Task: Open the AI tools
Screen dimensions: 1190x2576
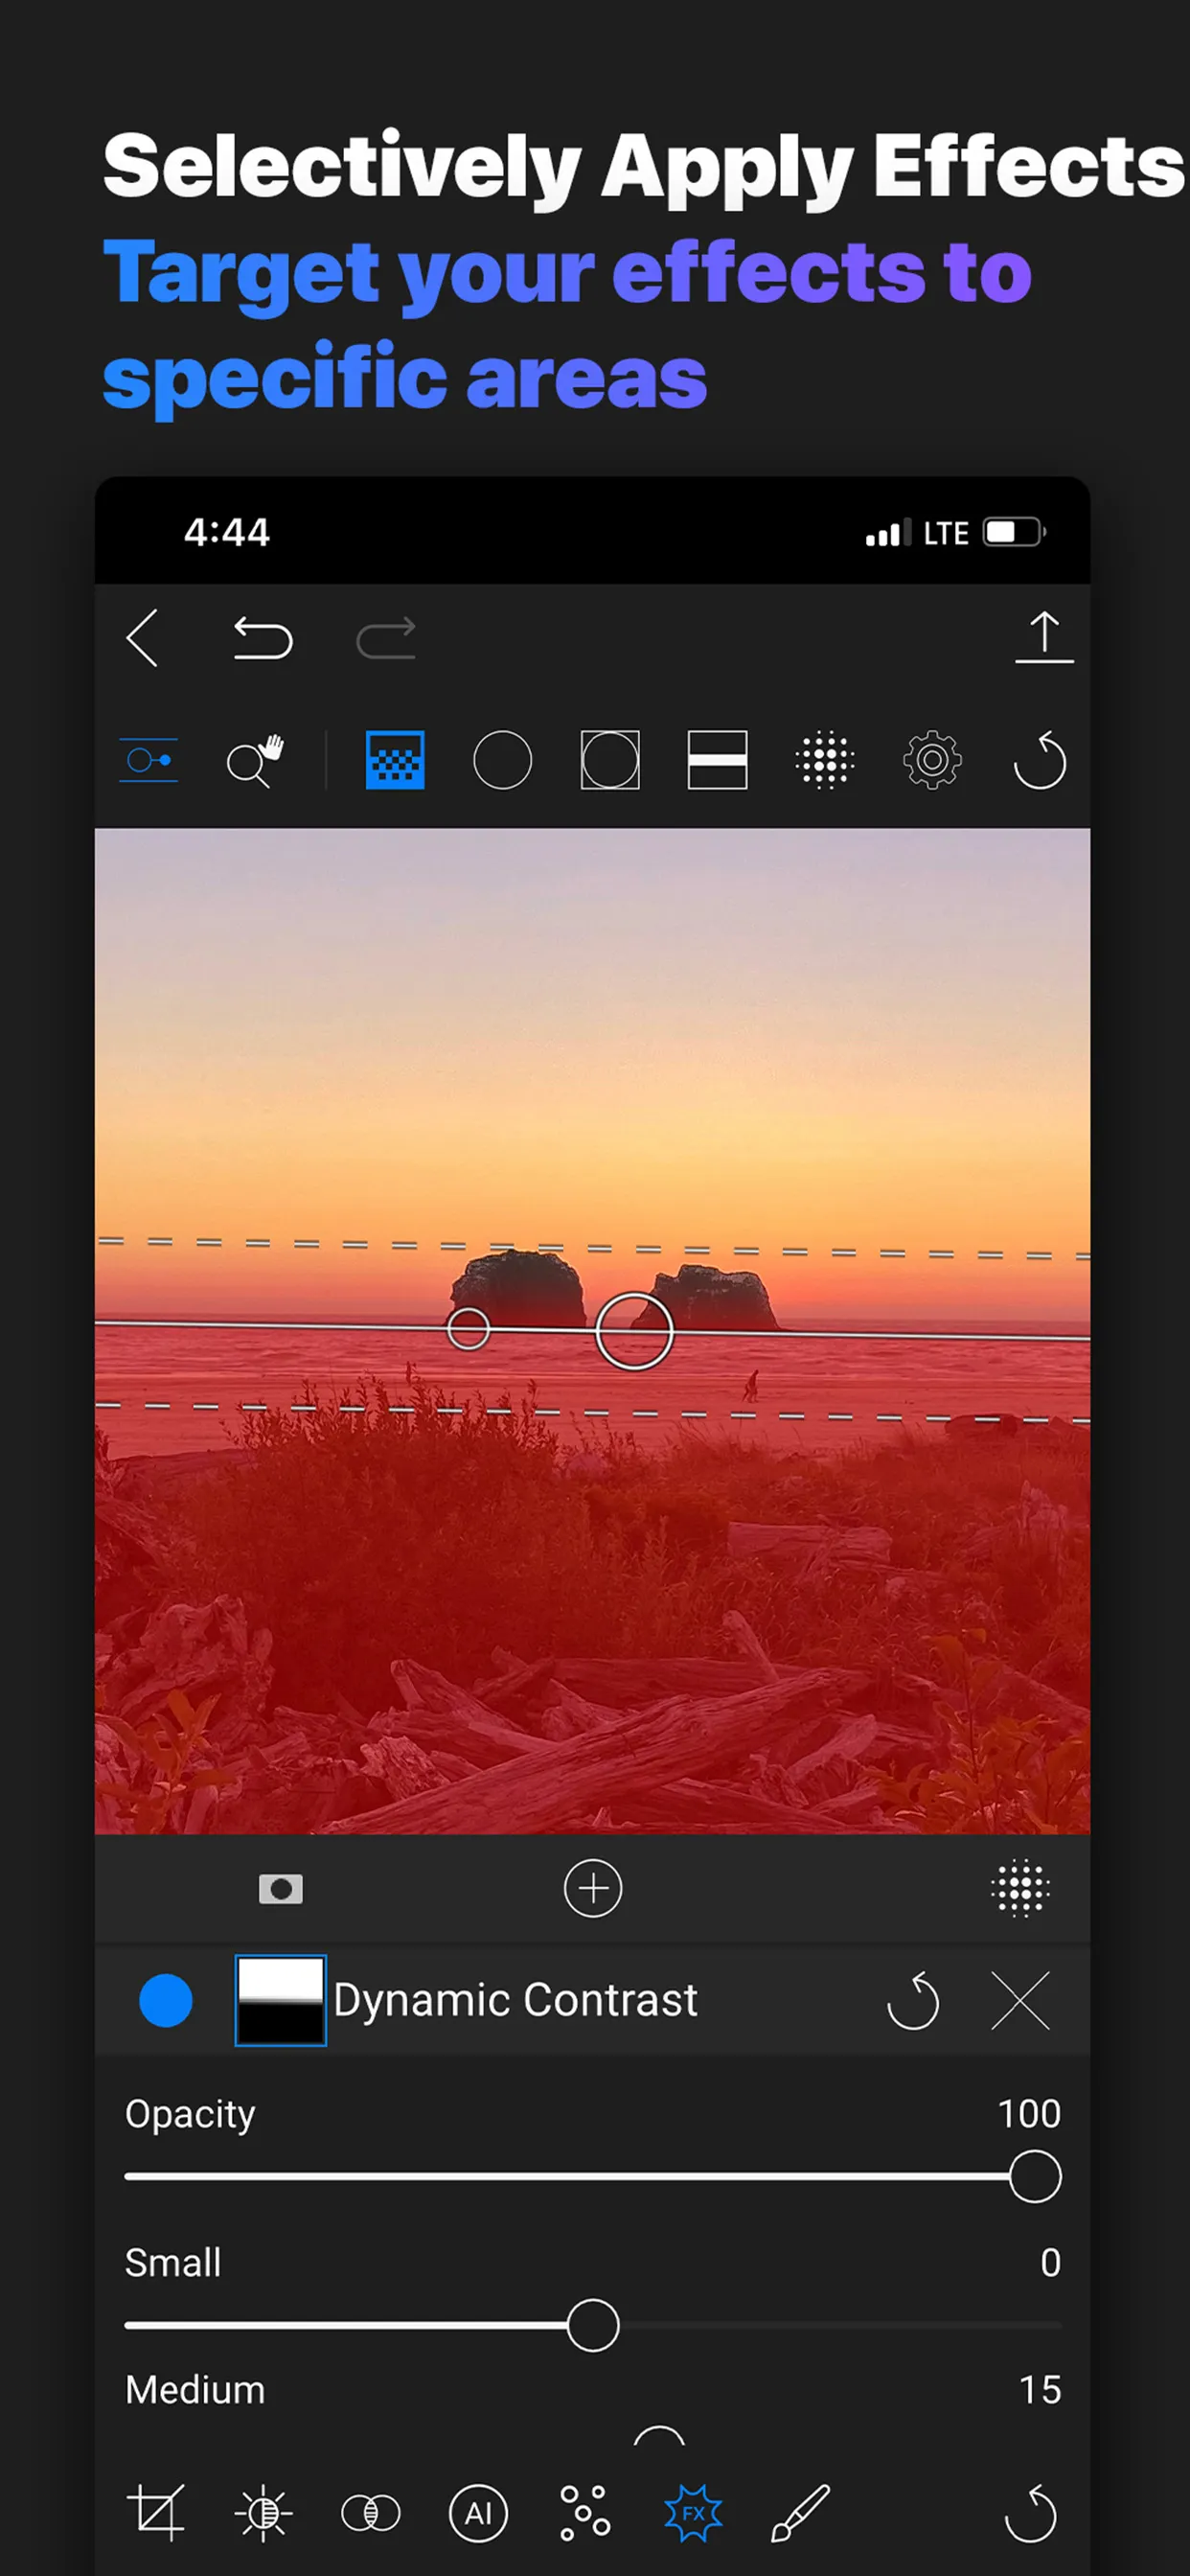Action: coord(478,2512)
